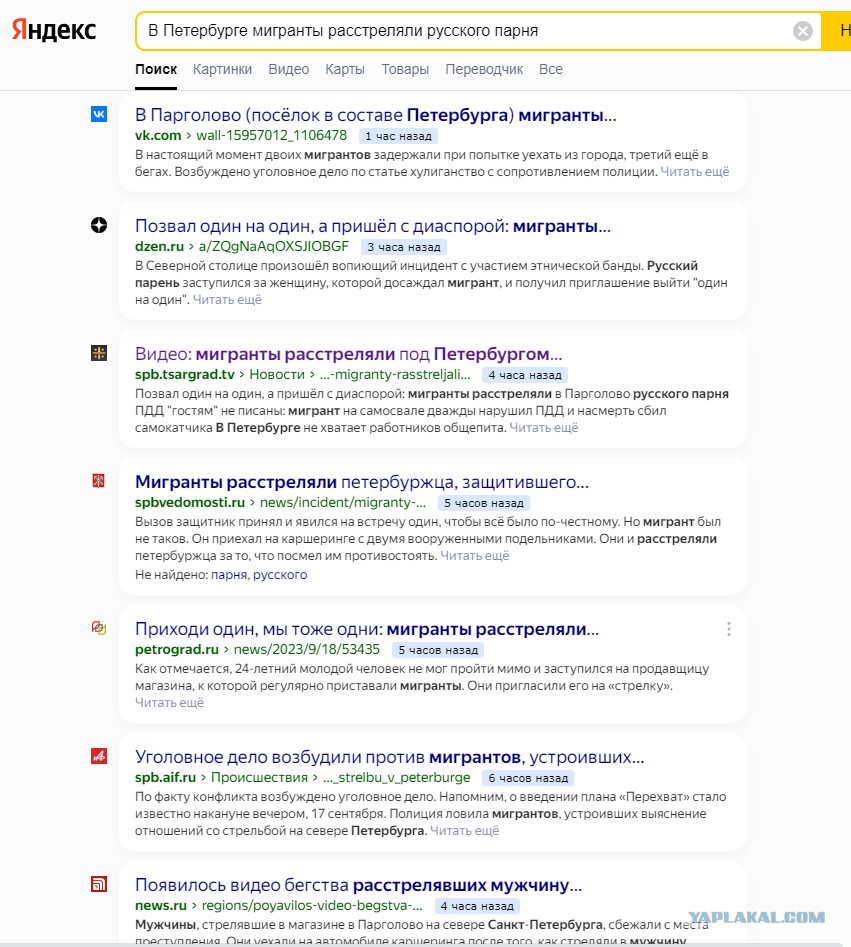Select the Поиск tab
Image resolution: width=851 pixels, height=947 pixels.
pos(156,69)
